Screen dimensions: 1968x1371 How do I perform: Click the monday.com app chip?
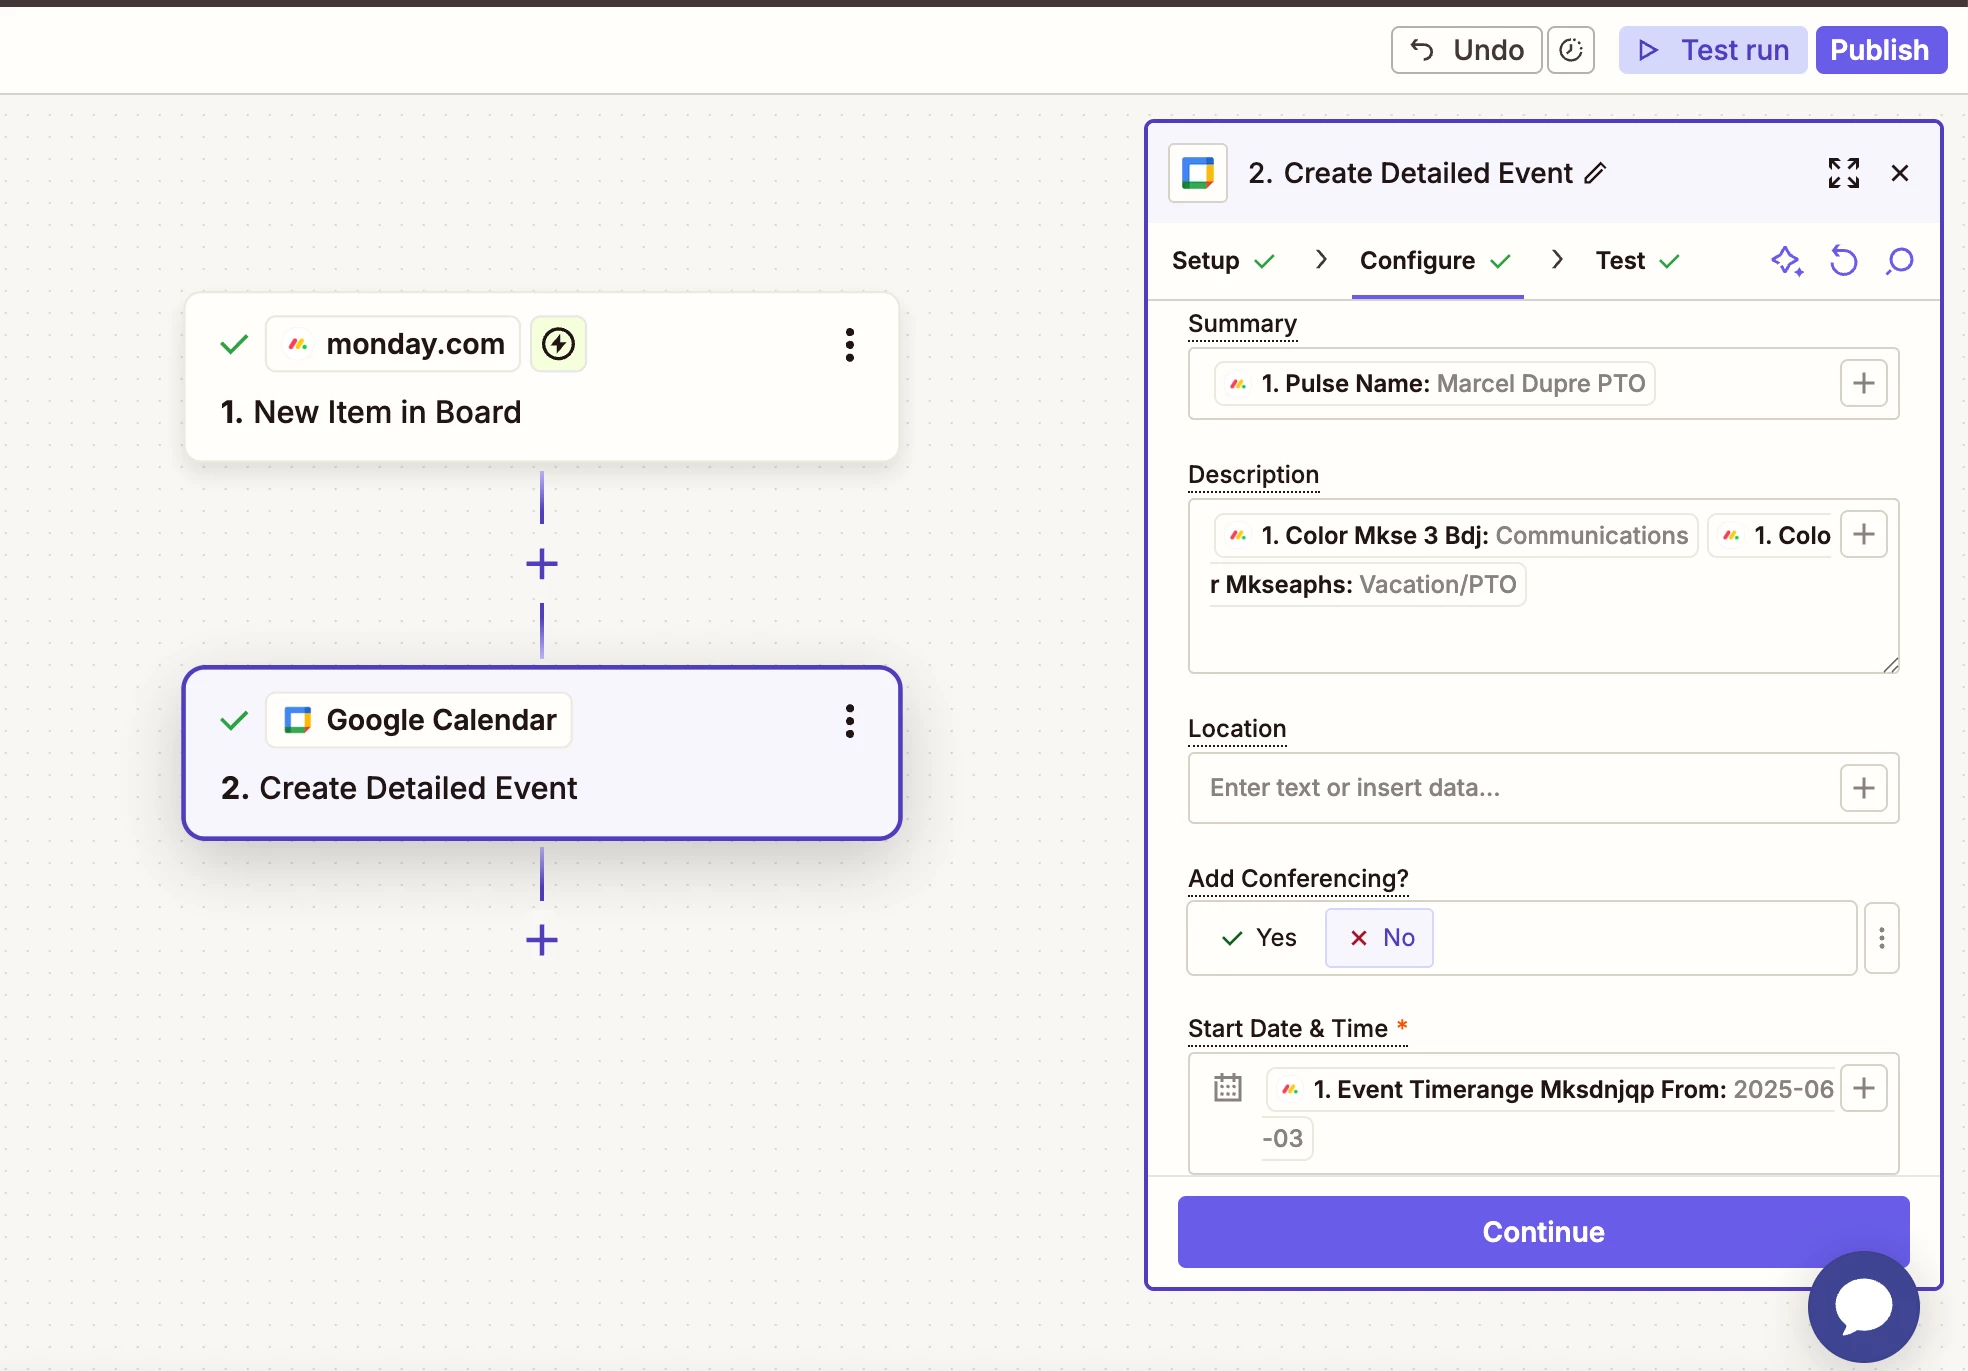[393, 344]
